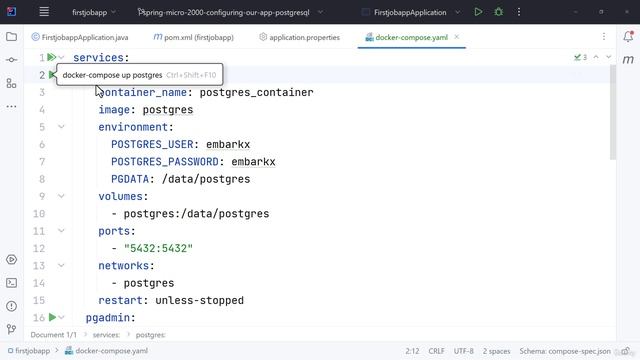Open the FirstjobappApplication run configuration dropdown
Image resolution: width=640 pixels, height=360 pixels.
[411, 12]
